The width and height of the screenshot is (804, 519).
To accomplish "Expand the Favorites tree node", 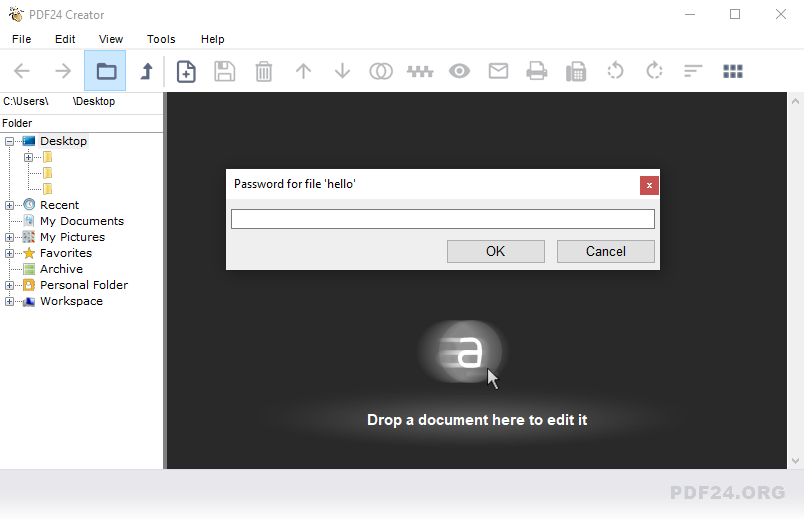I will pyautogui.click(x=9, y=253).
